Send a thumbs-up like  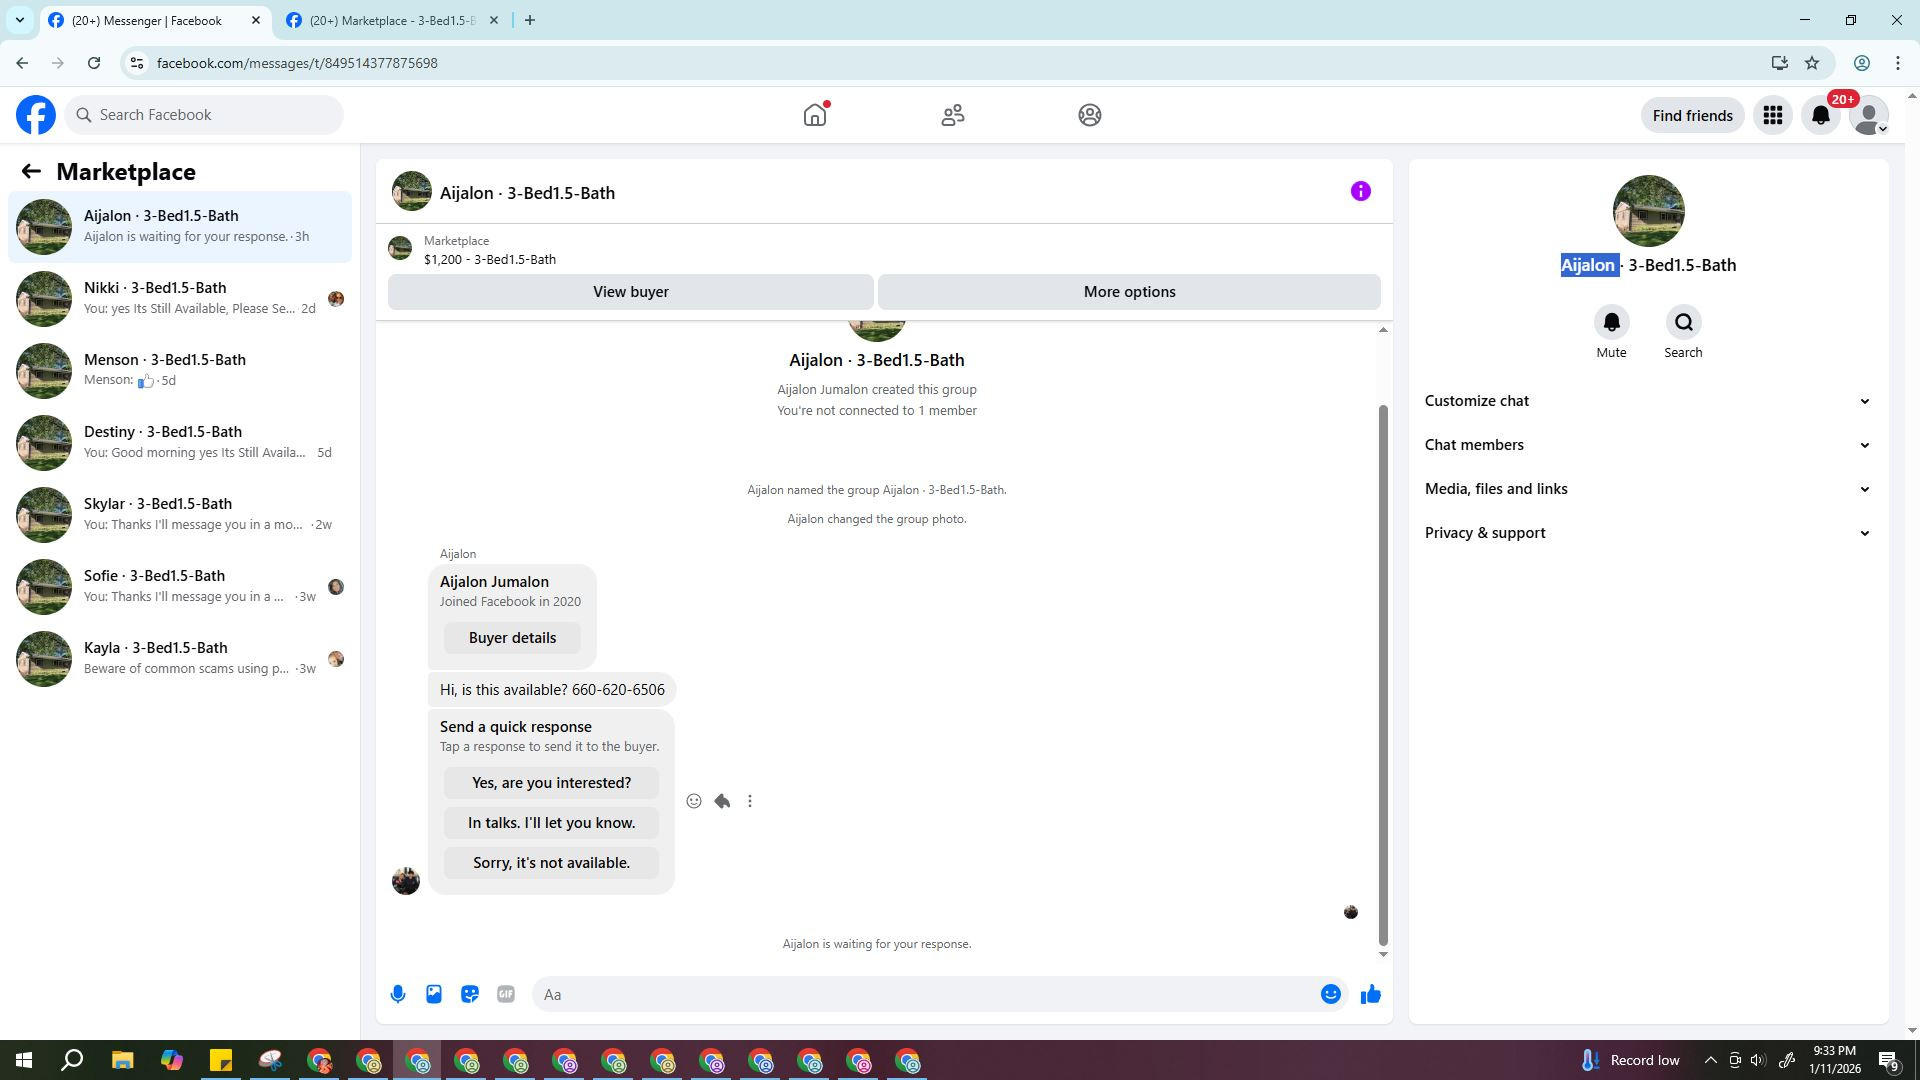1370,994
